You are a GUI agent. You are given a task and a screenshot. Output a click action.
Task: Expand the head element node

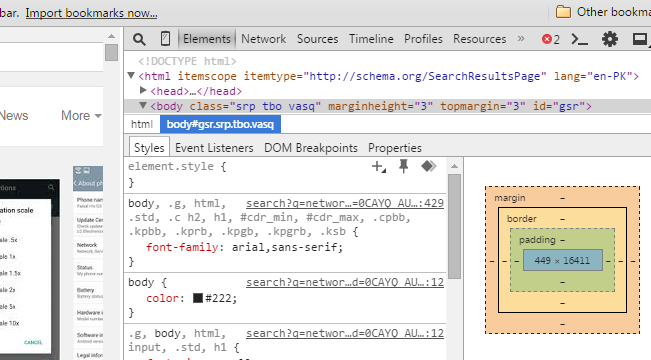point(143,90)
